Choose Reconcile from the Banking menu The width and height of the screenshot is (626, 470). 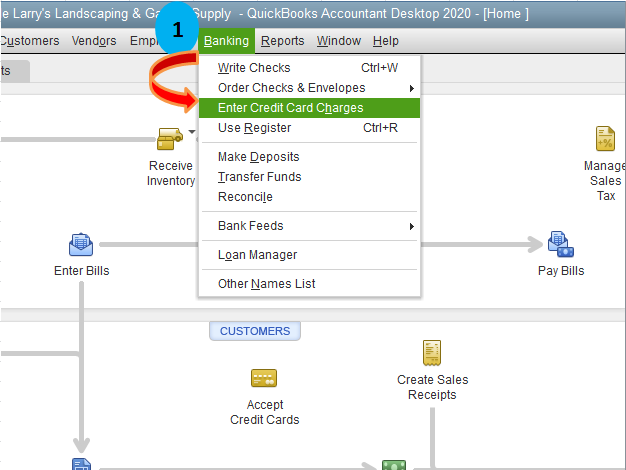point(309,197)
